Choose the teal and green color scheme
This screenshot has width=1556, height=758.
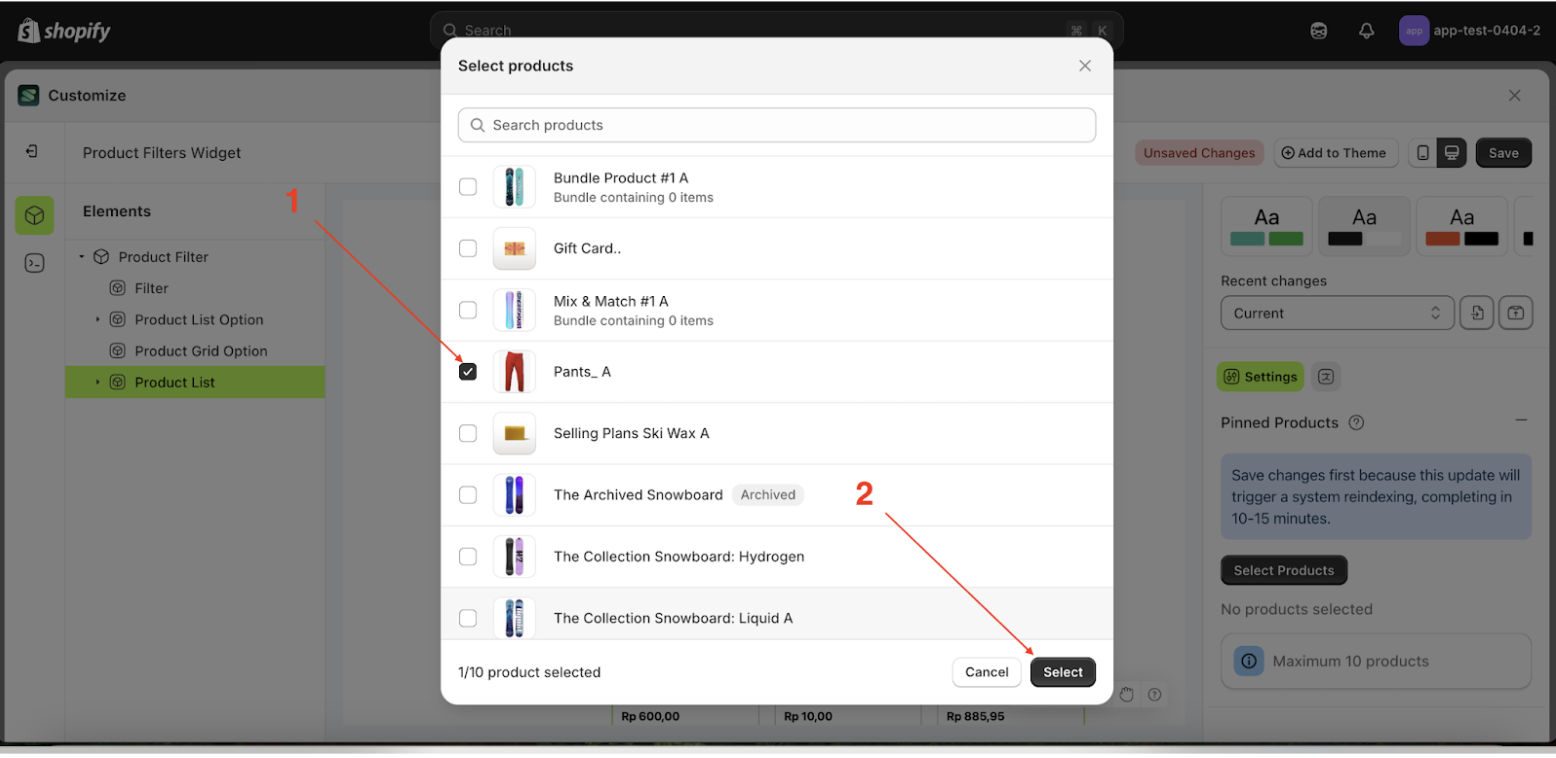click(1267, 227)
